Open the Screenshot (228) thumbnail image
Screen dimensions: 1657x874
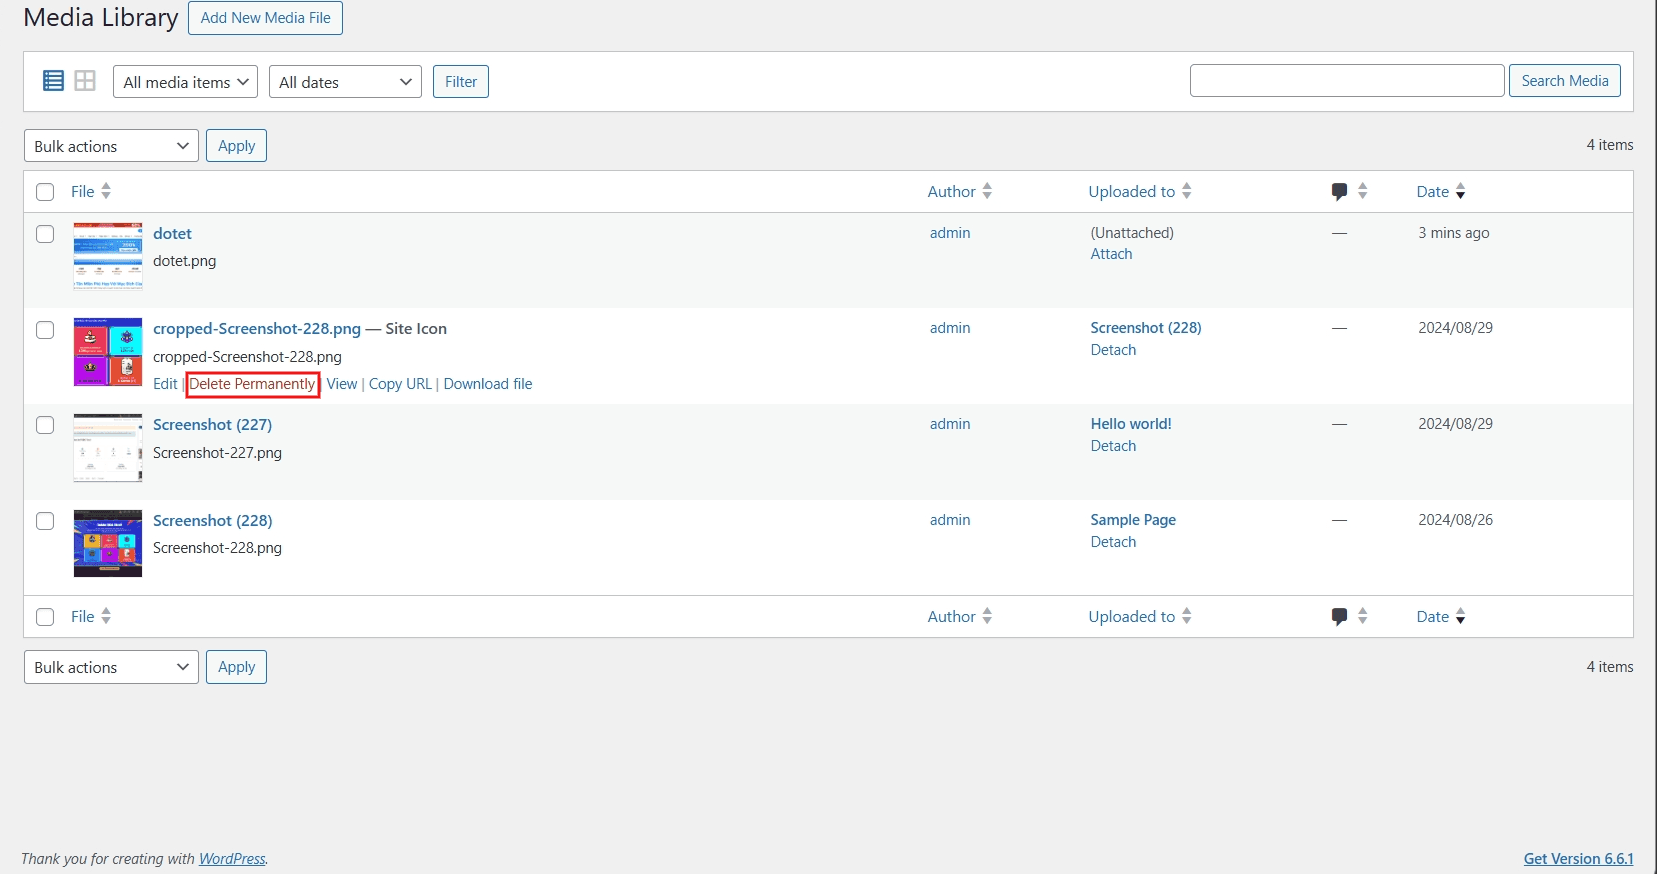click(108, 543)
